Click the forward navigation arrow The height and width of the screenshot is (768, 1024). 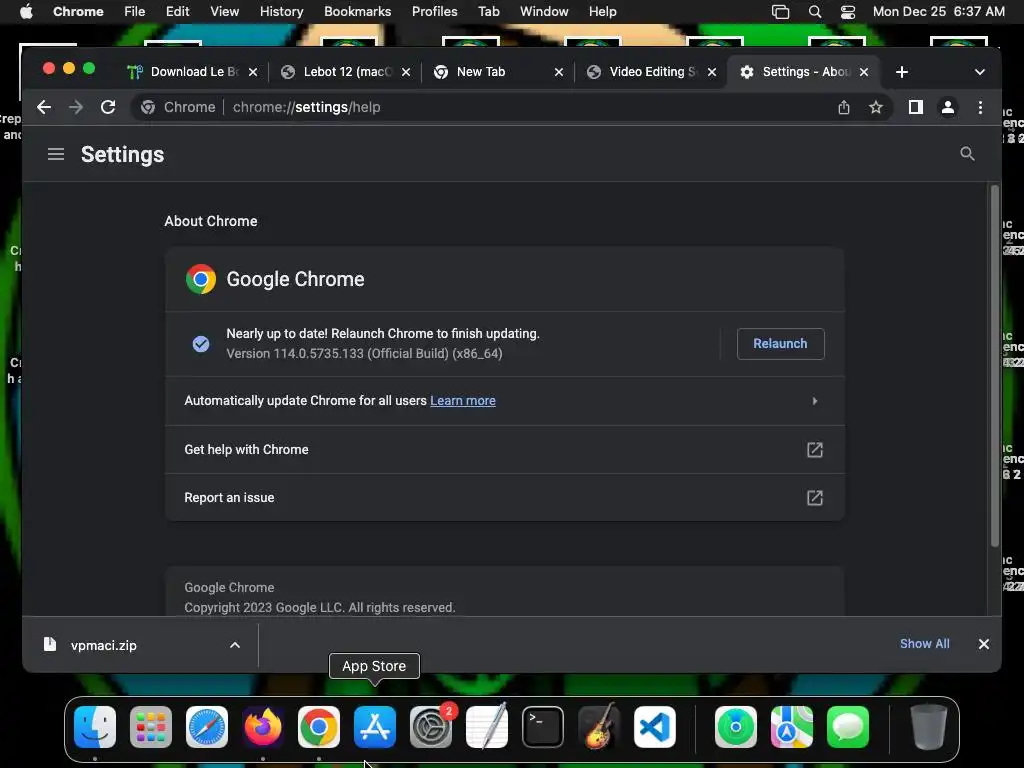click(x=76, y=107)
